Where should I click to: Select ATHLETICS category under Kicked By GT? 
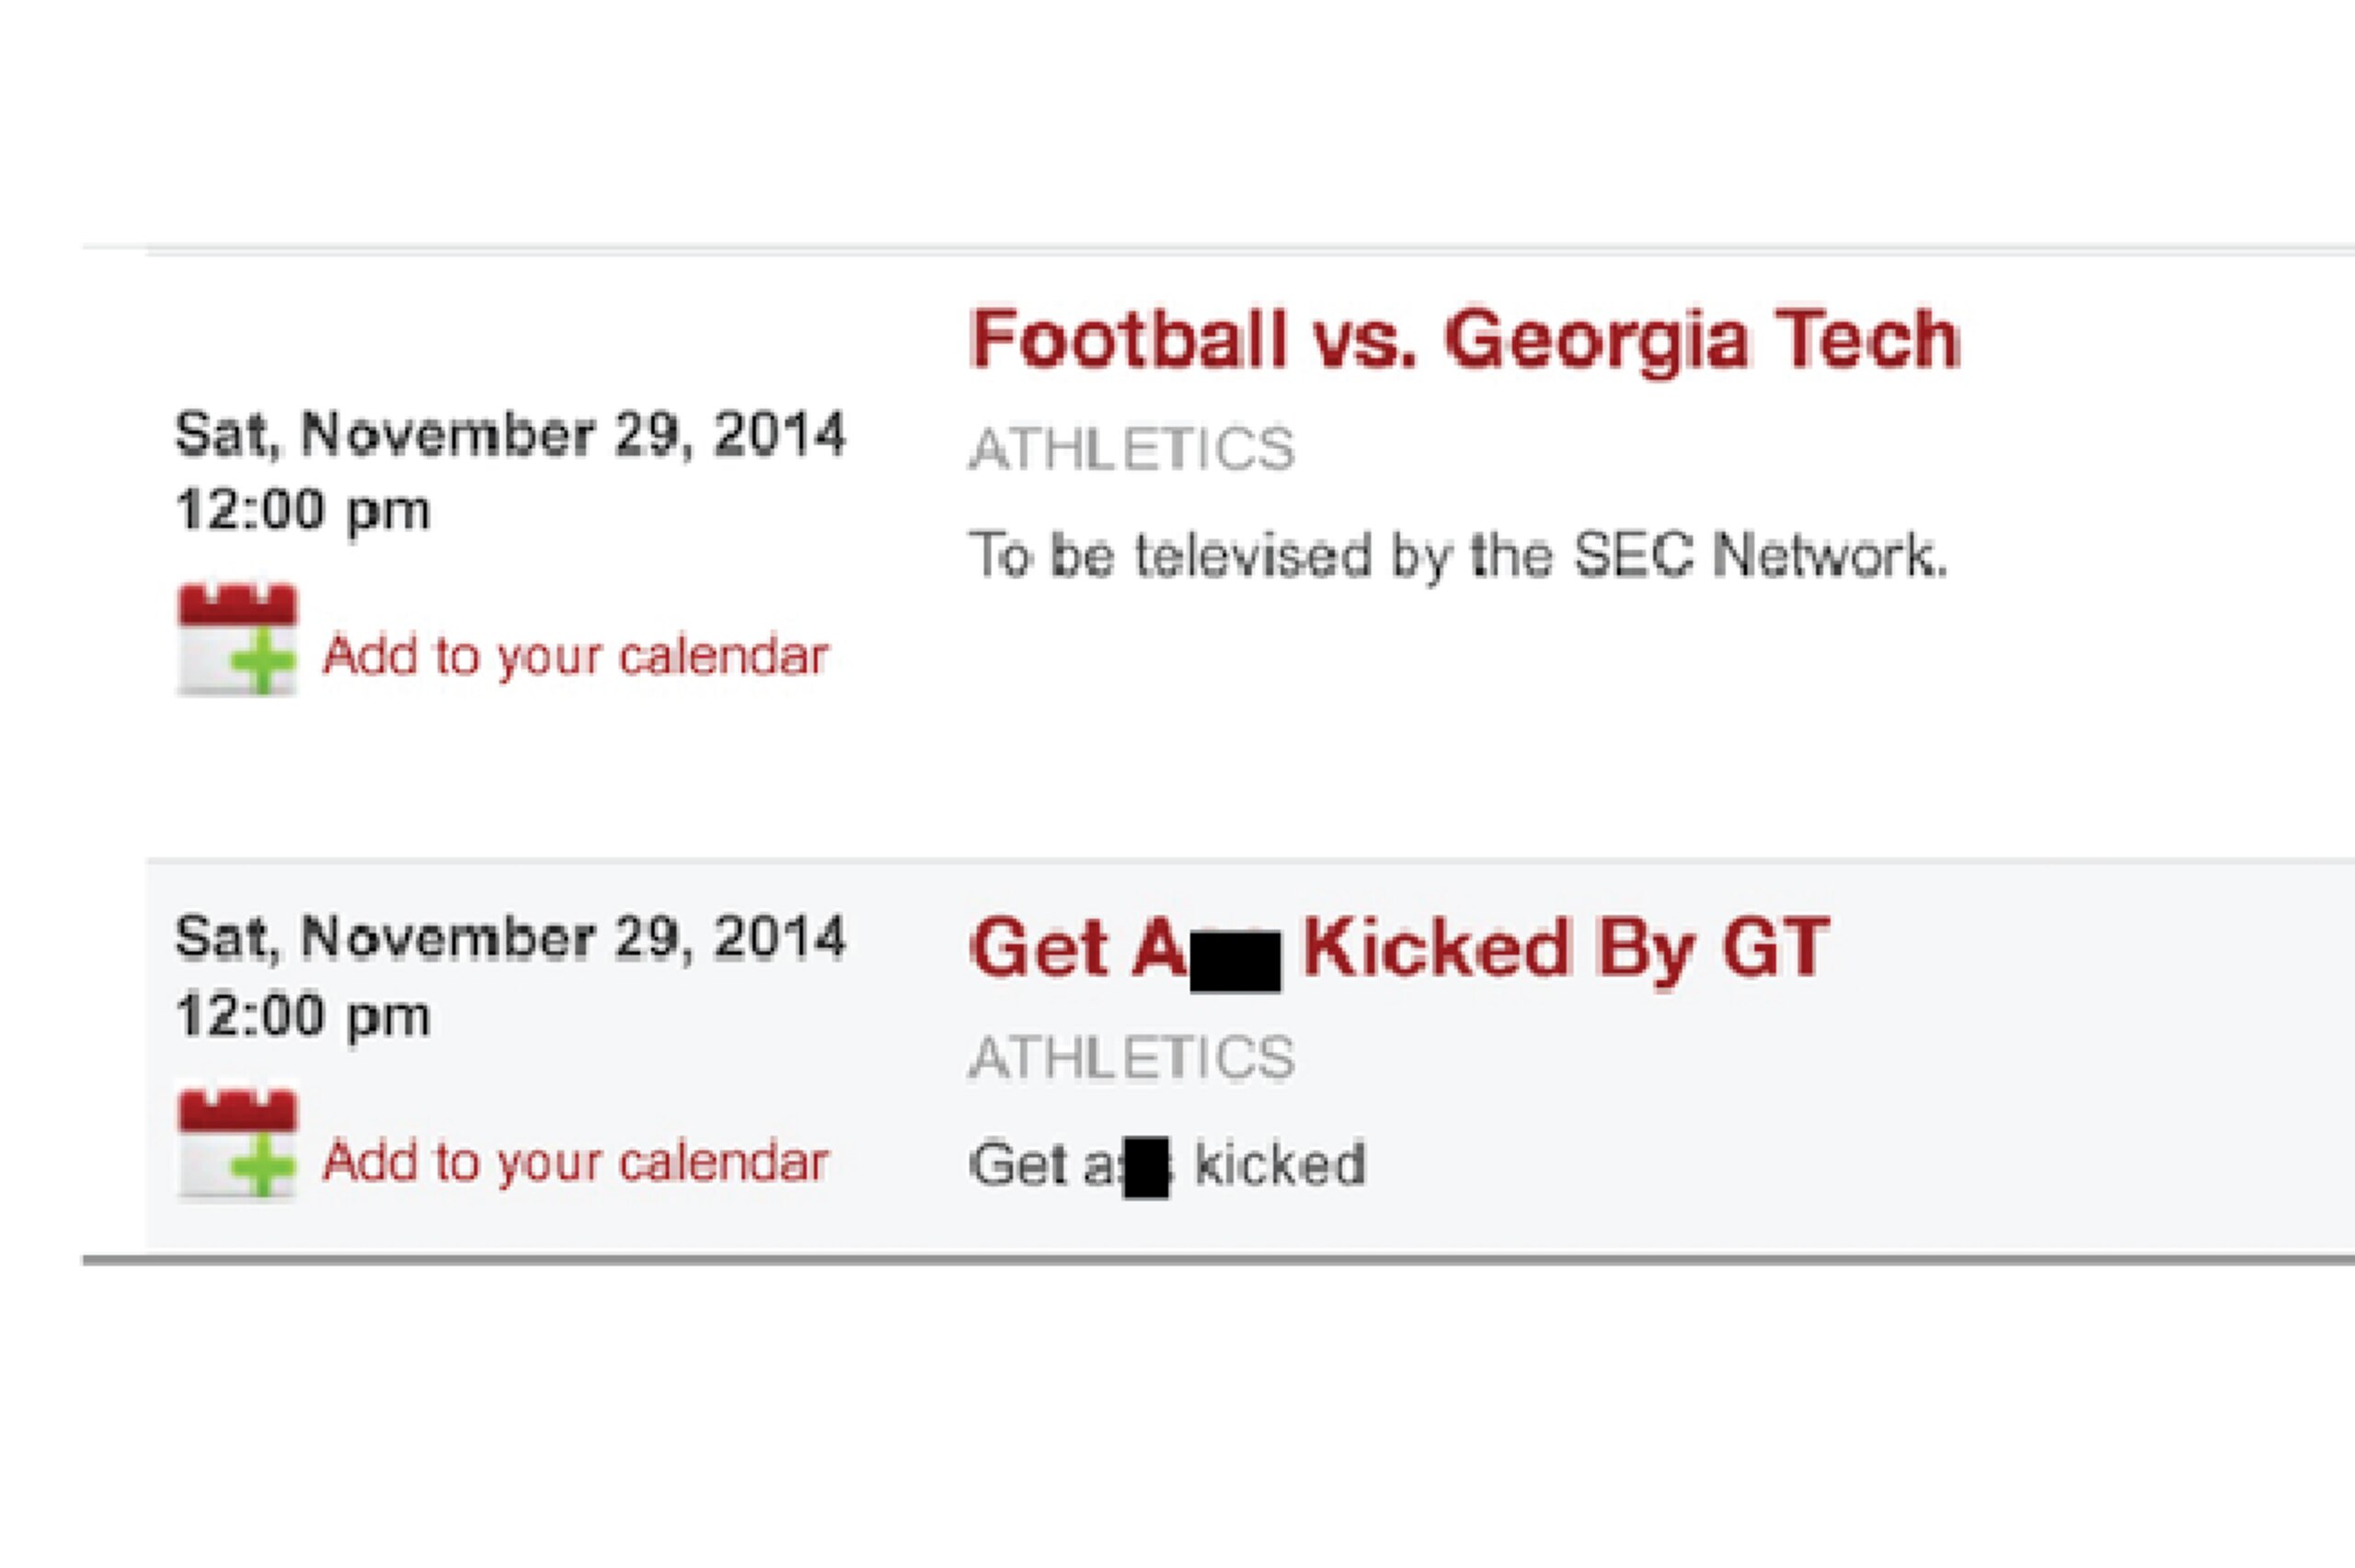pyautogui.click(x=1132, y=1057)
